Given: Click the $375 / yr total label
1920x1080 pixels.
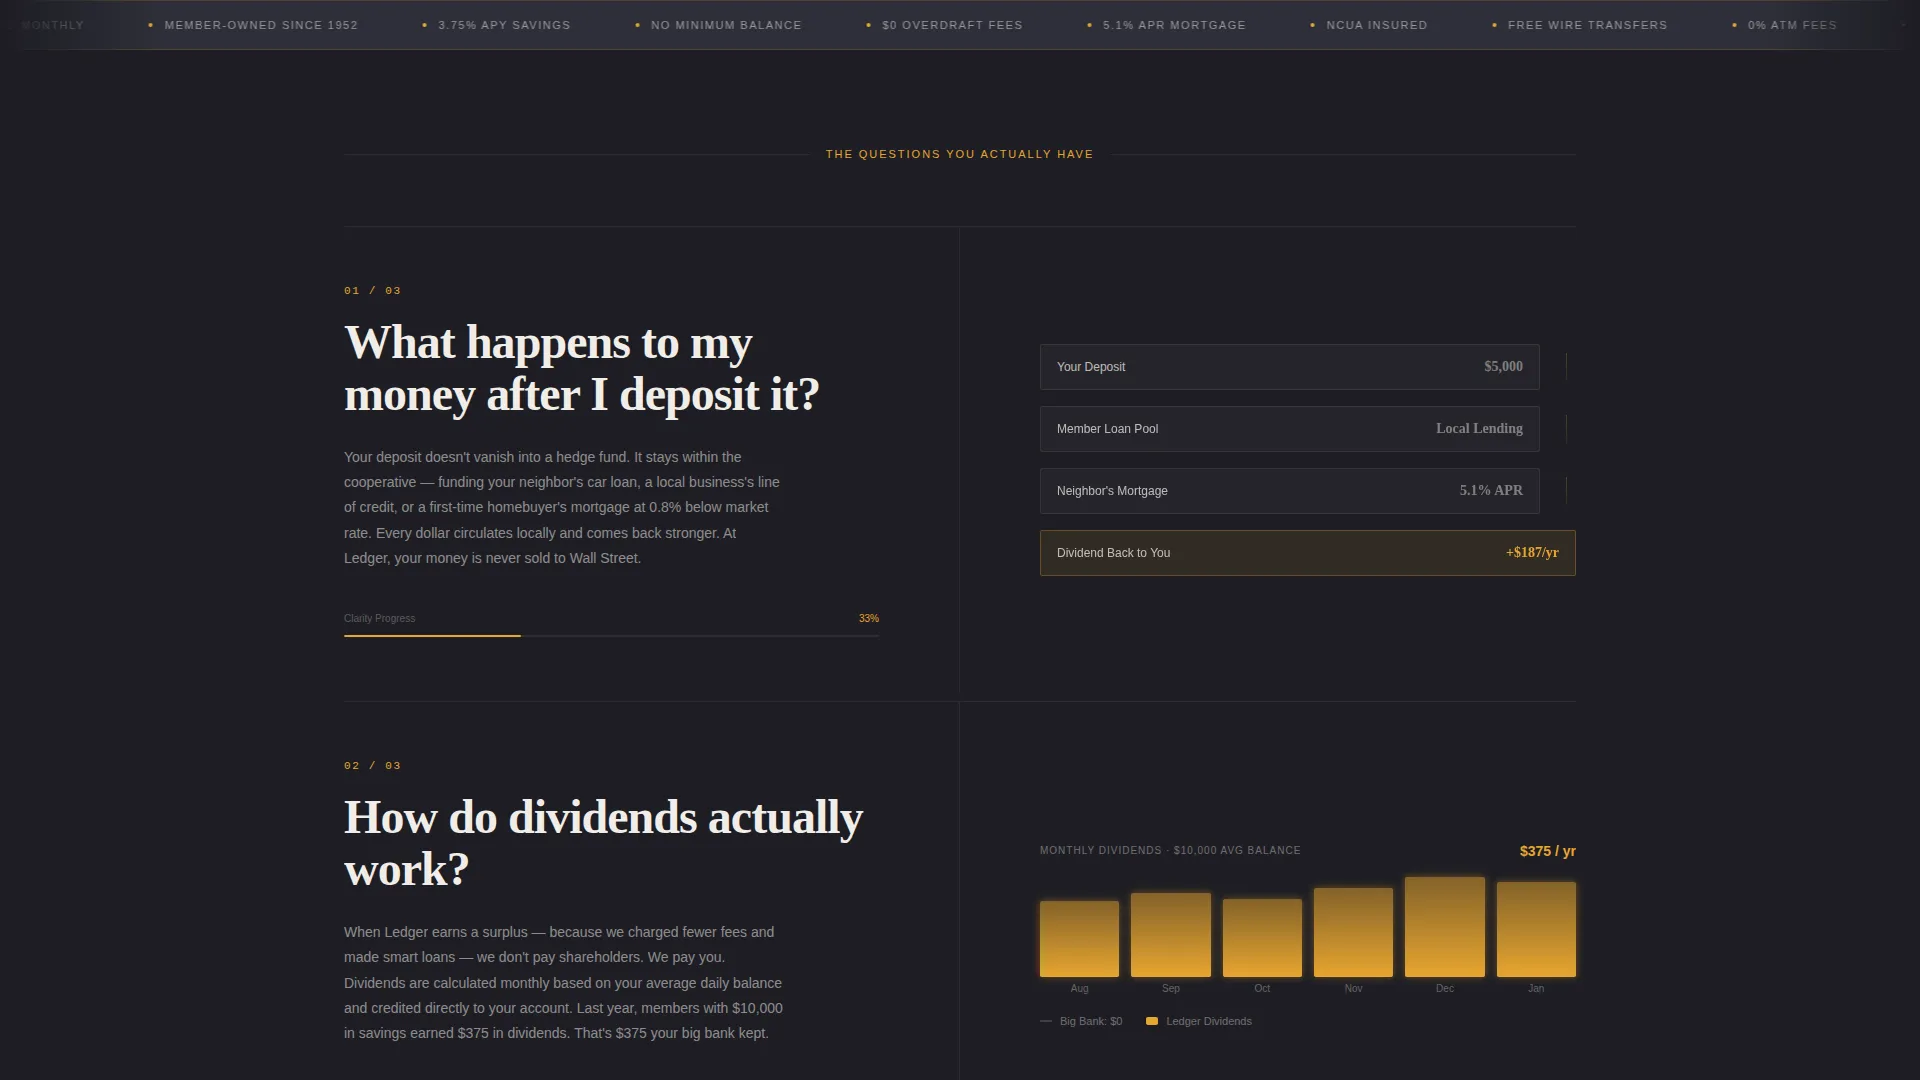Looking at the screenshot, I should pyautogui.click(x=1547, y=851).
